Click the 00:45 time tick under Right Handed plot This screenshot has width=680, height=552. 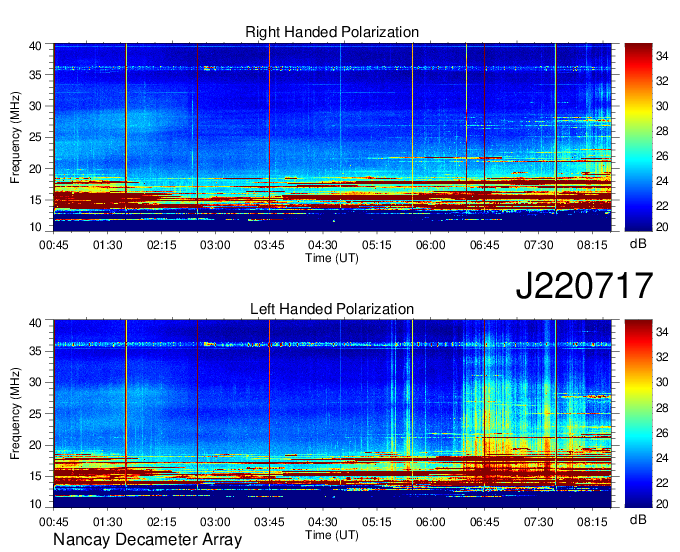pyautogui.click(x=54, y=245)
